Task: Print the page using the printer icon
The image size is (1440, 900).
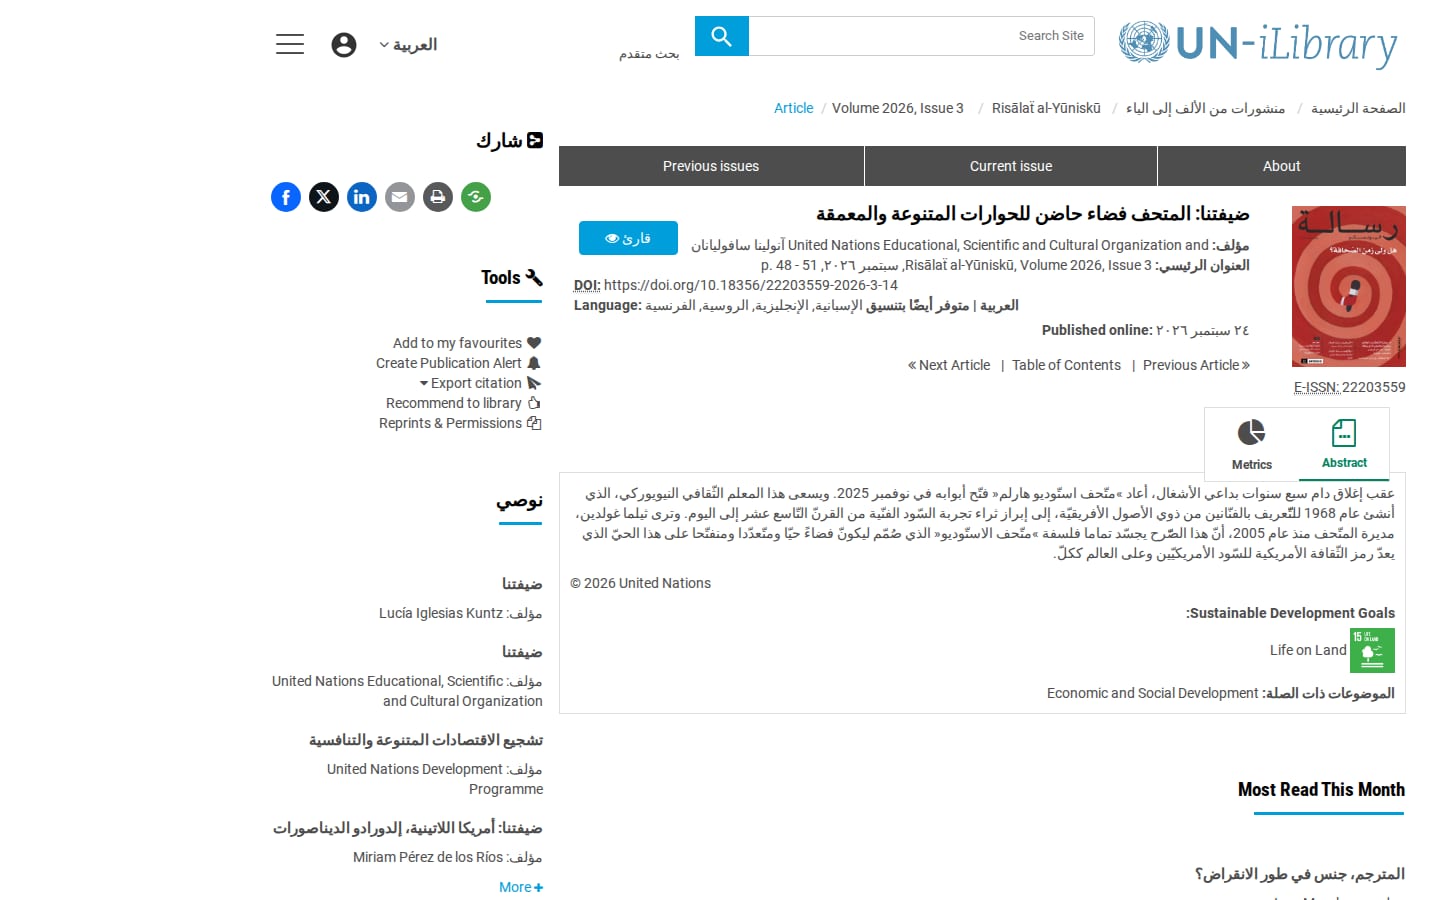Action: click(438, 197)
